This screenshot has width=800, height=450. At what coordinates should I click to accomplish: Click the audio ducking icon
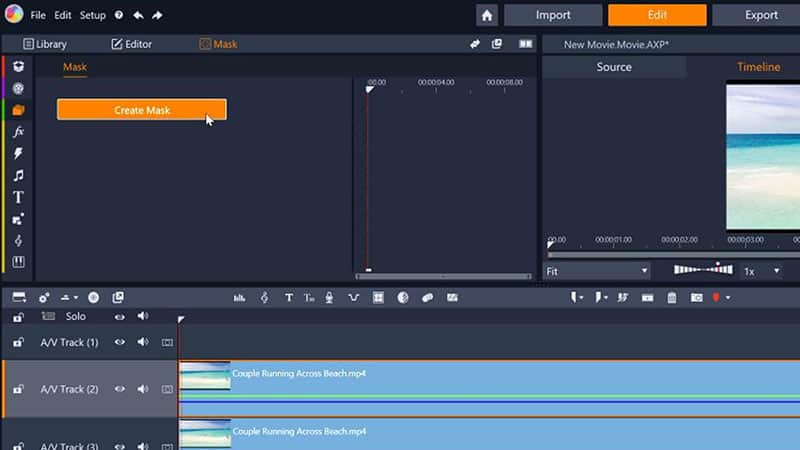354,297
